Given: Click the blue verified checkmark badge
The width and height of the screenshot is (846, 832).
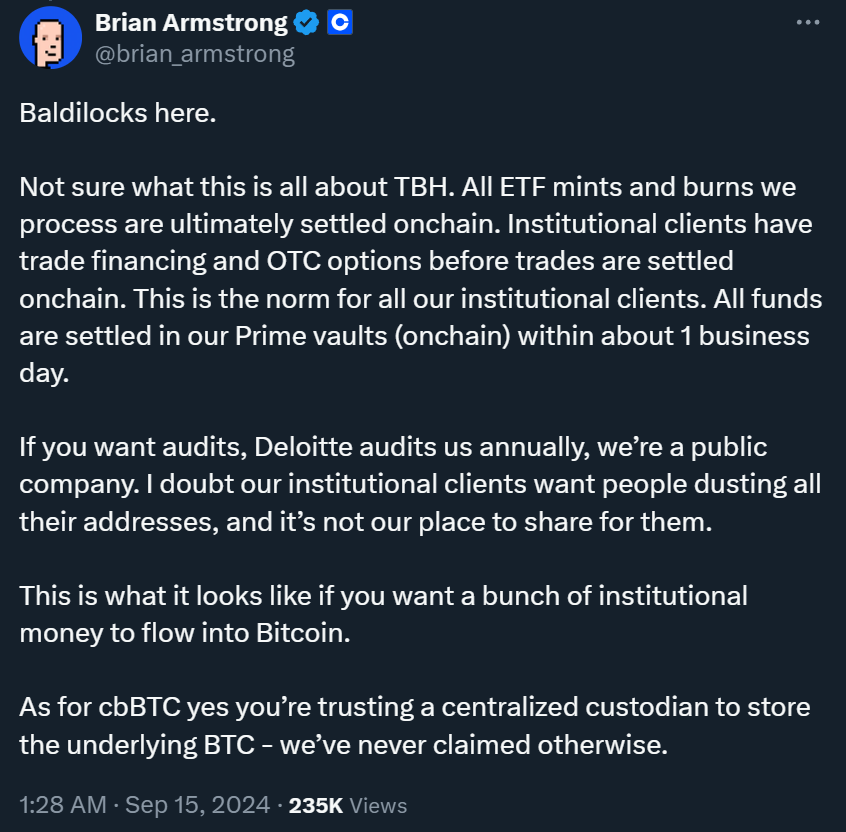Looking at the screenshot, I should tap(306, 23).
